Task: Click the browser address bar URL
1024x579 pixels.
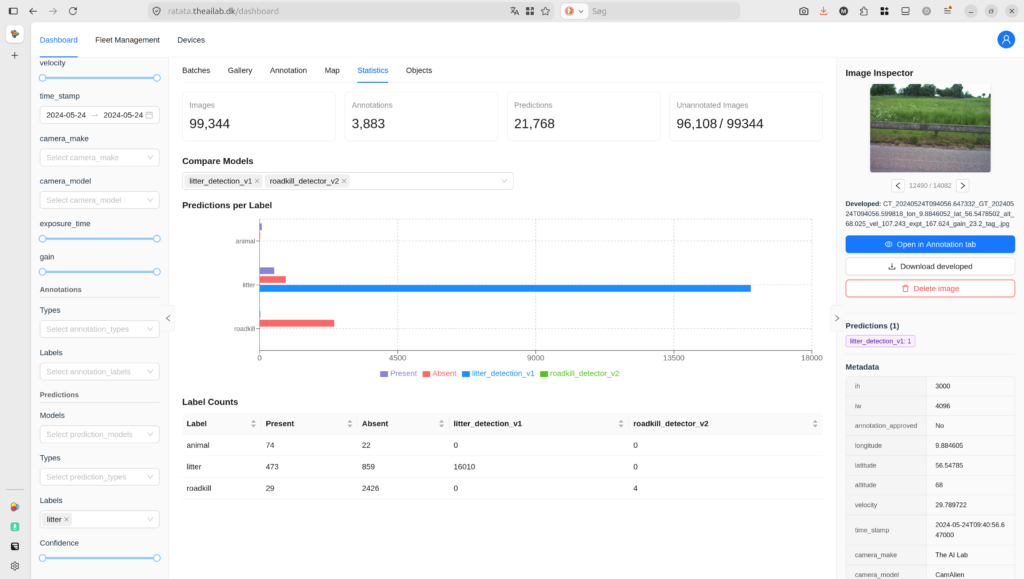Action: (x=223, y=11)
